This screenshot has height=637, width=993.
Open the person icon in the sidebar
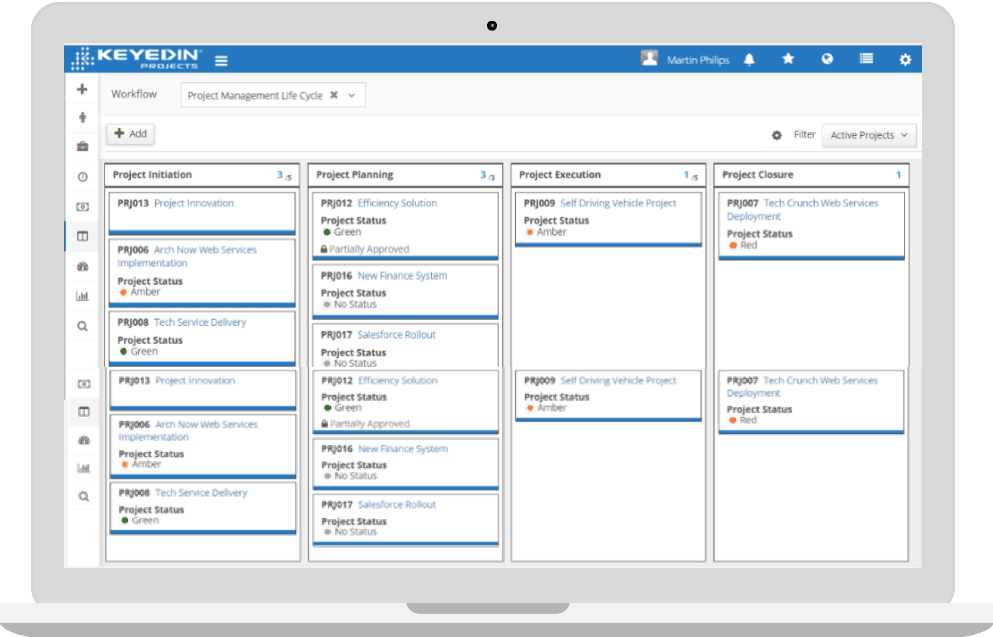(82, 117)
